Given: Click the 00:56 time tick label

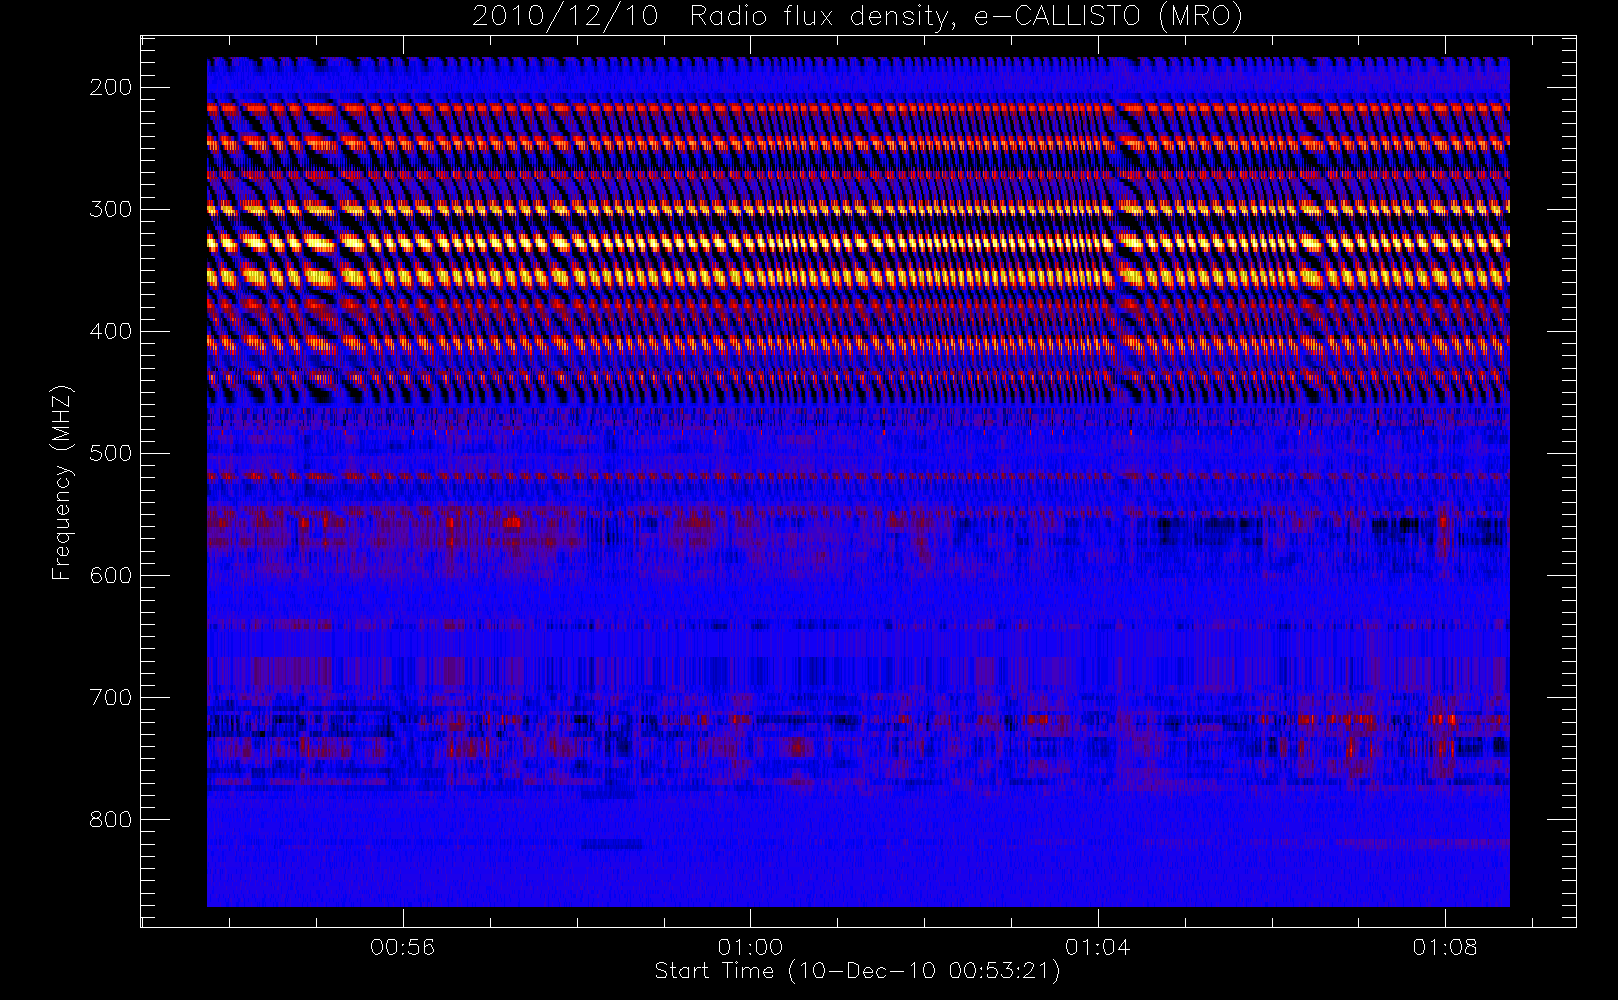Looking at the screenshot, I should (403, 947).
